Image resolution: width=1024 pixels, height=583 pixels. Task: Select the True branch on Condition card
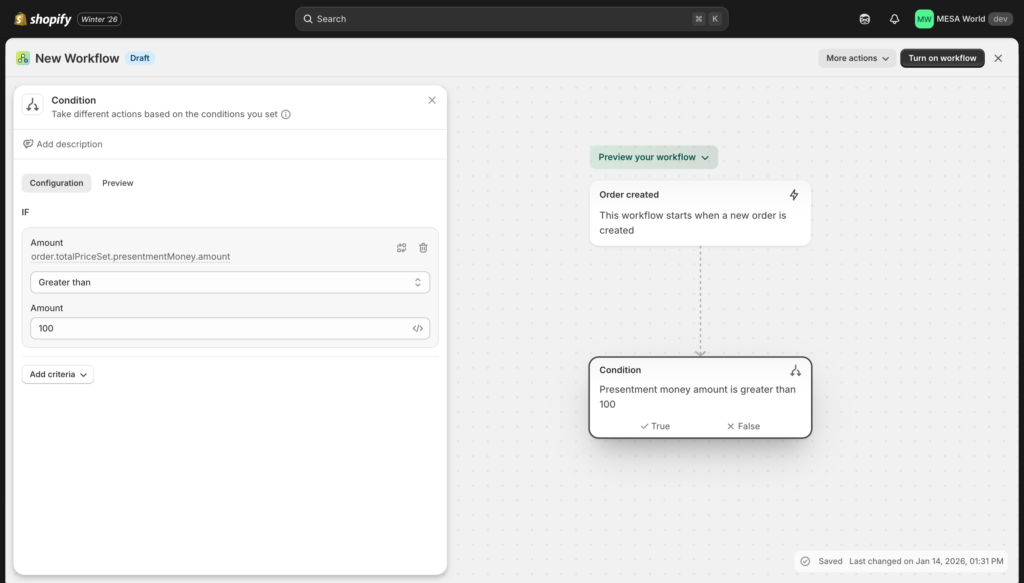(x=655, y=426)
